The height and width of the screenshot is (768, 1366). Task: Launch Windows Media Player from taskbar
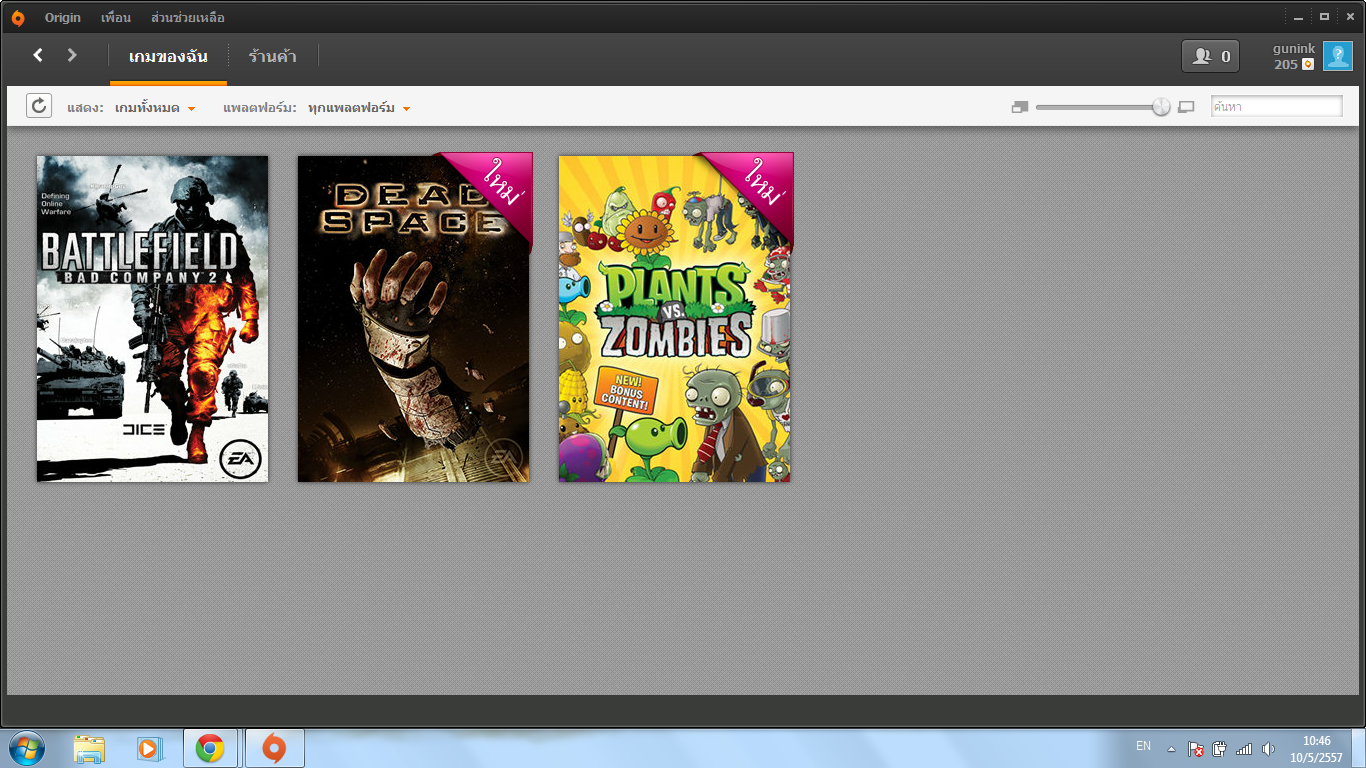[148, 748]
